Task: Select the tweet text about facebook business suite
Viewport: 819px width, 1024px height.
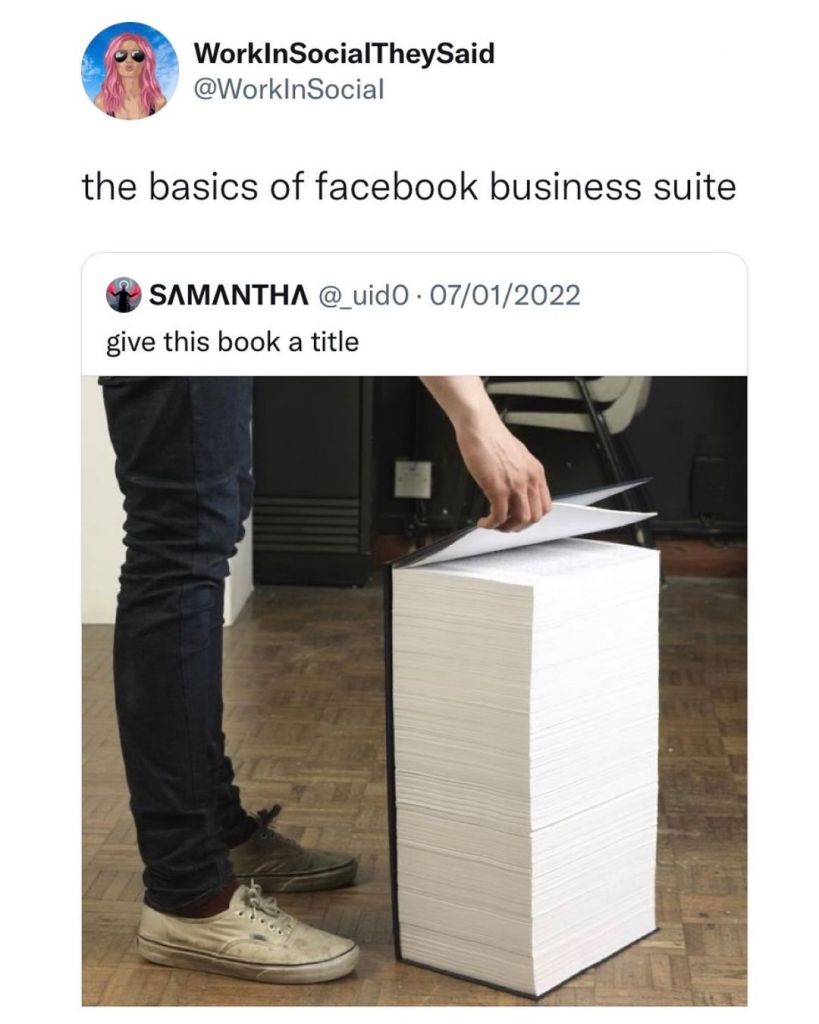Action: click(409, 187)
